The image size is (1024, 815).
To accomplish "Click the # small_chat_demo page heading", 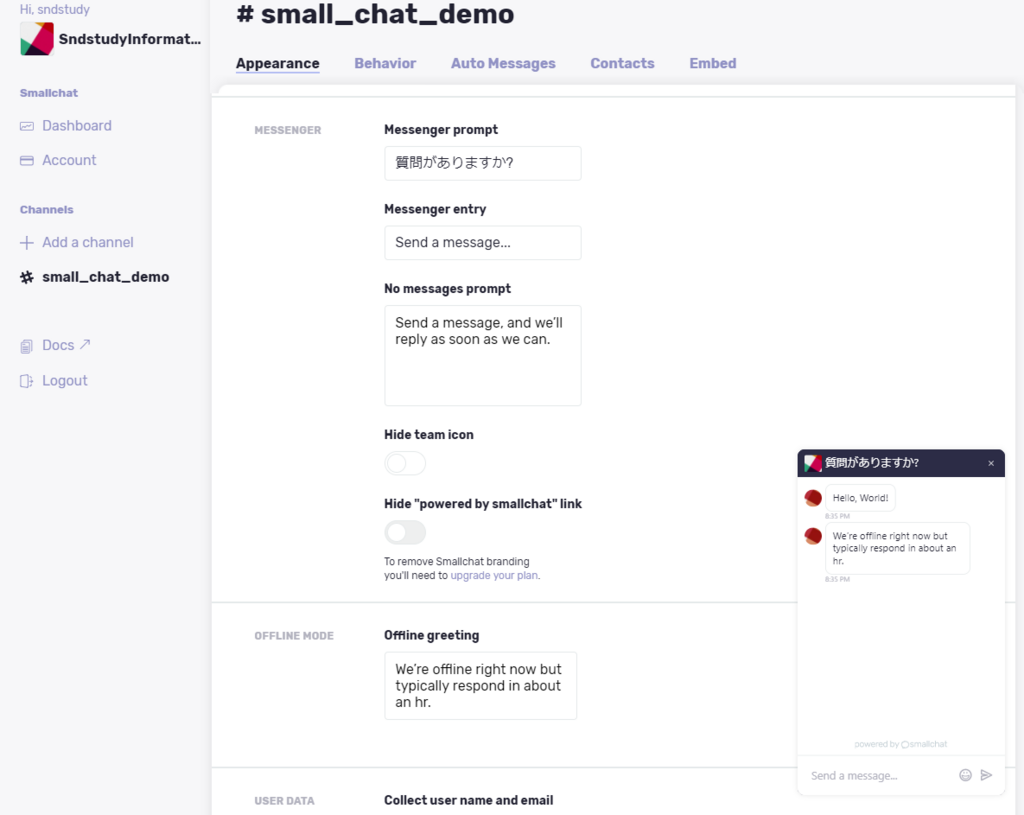I will (376, 14).
